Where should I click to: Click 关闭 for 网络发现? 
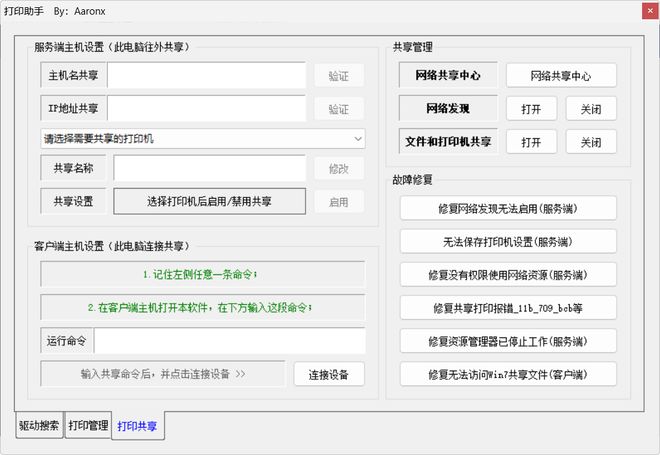pos(591,109)
